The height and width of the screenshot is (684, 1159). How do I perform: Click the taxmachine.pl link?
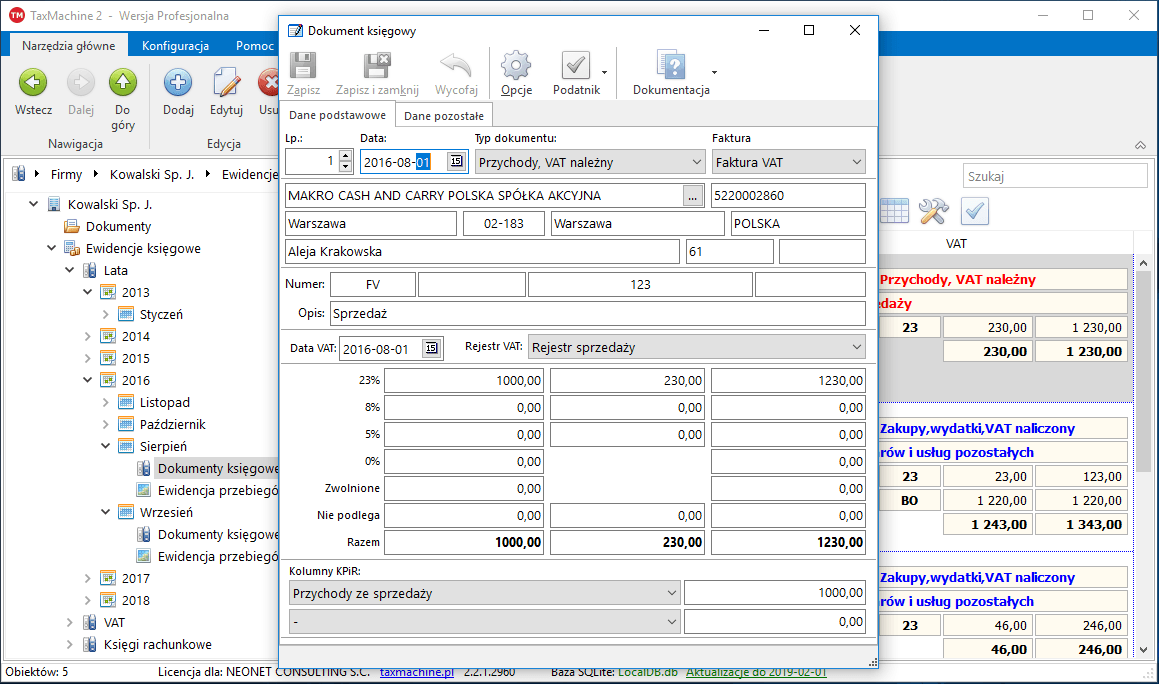(417, 672)
